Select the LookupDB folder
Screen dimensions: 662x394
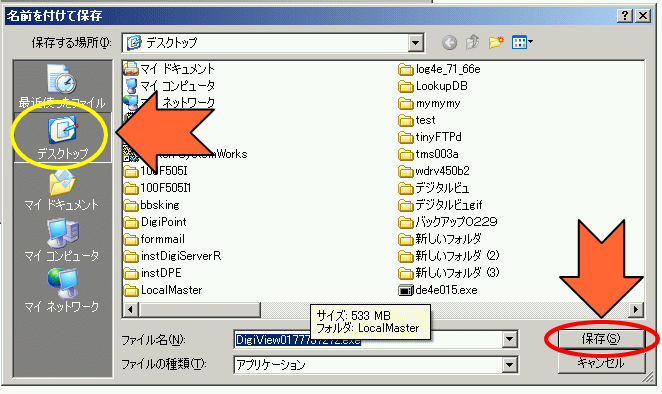pos(433,86)
